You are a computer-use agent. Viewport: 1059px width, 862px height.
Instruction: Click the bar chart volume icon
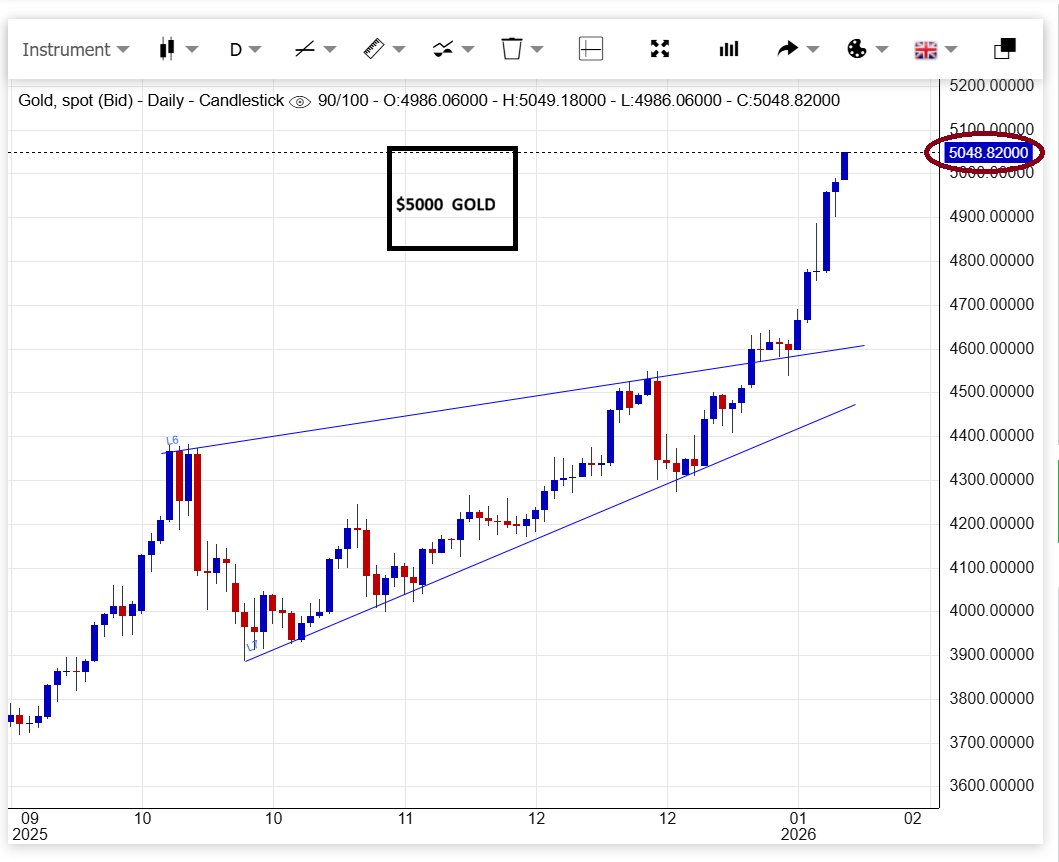click(x=729, y=48)
